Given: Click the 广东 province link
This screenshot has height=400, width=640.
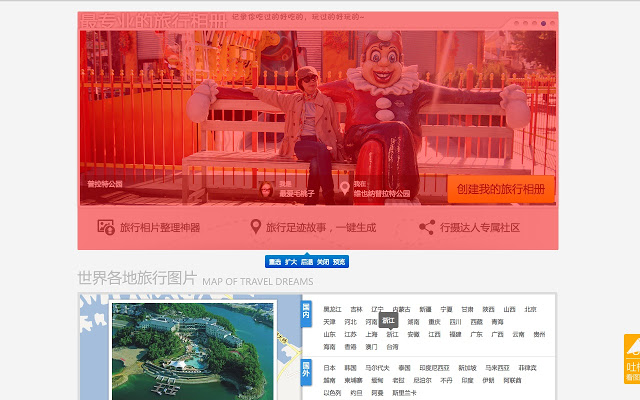Looking at the screenshot, I should [476, 334].
